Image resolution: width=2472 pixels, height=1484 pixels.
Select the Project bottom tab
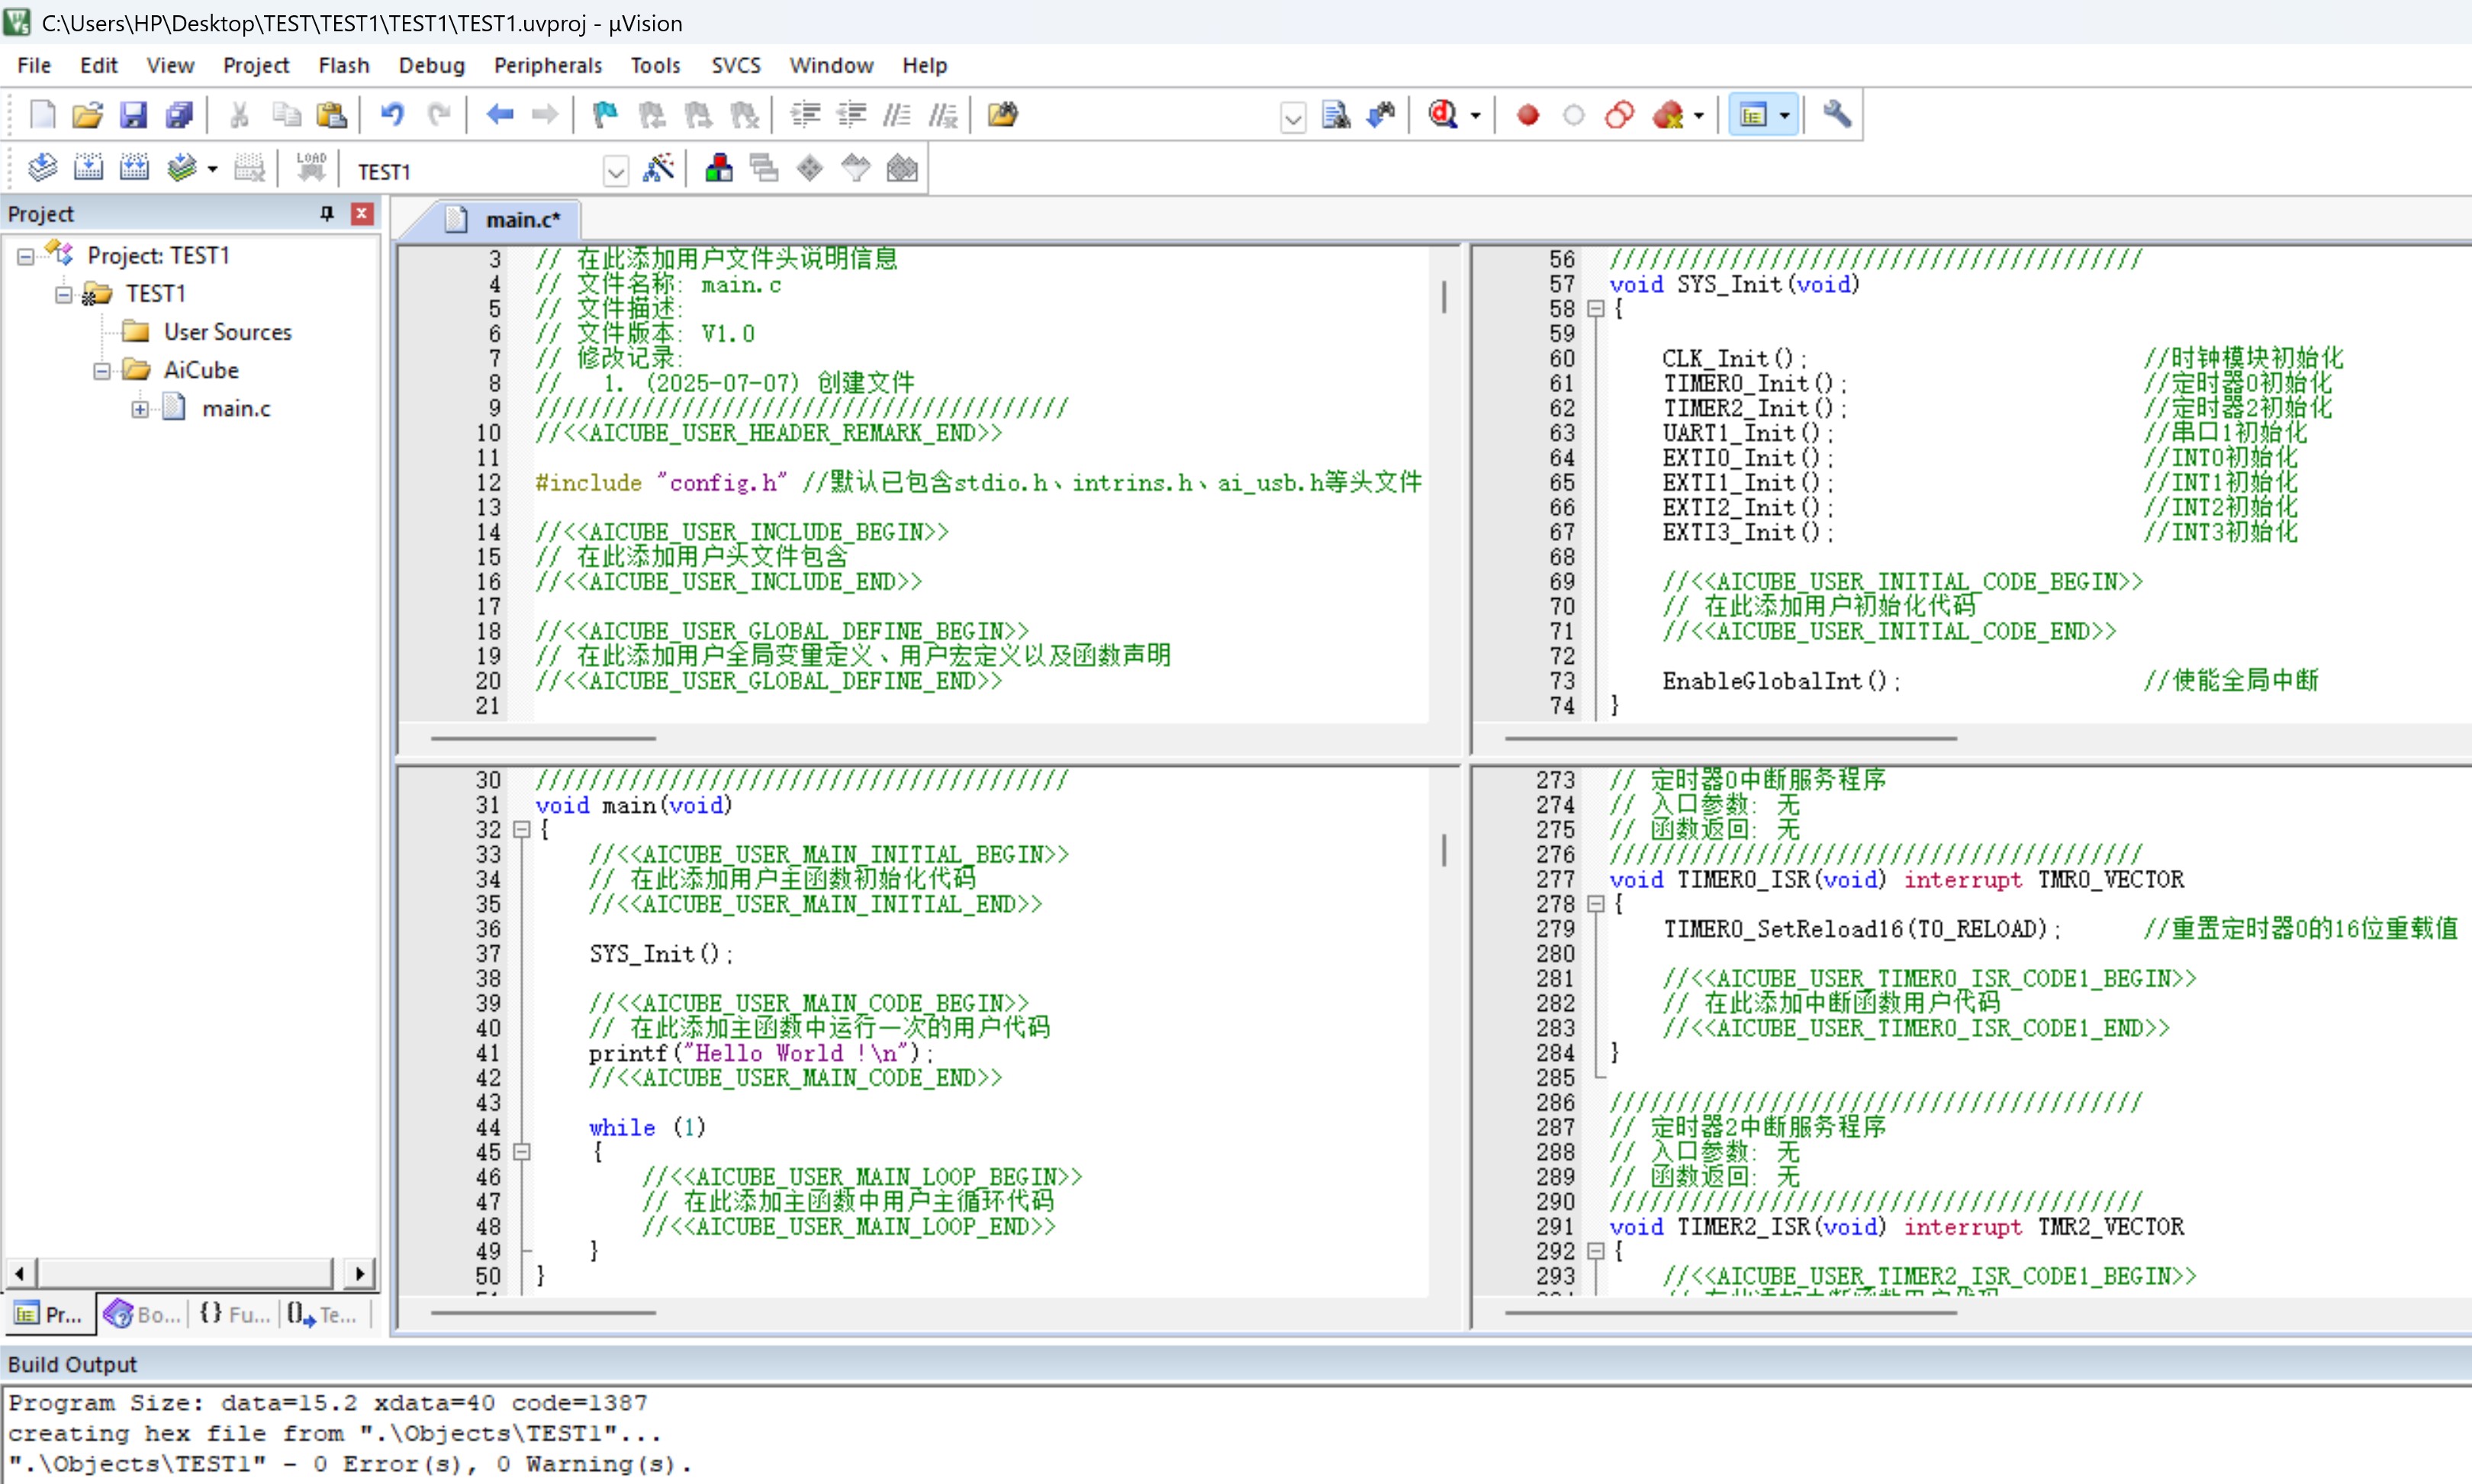50,1314
